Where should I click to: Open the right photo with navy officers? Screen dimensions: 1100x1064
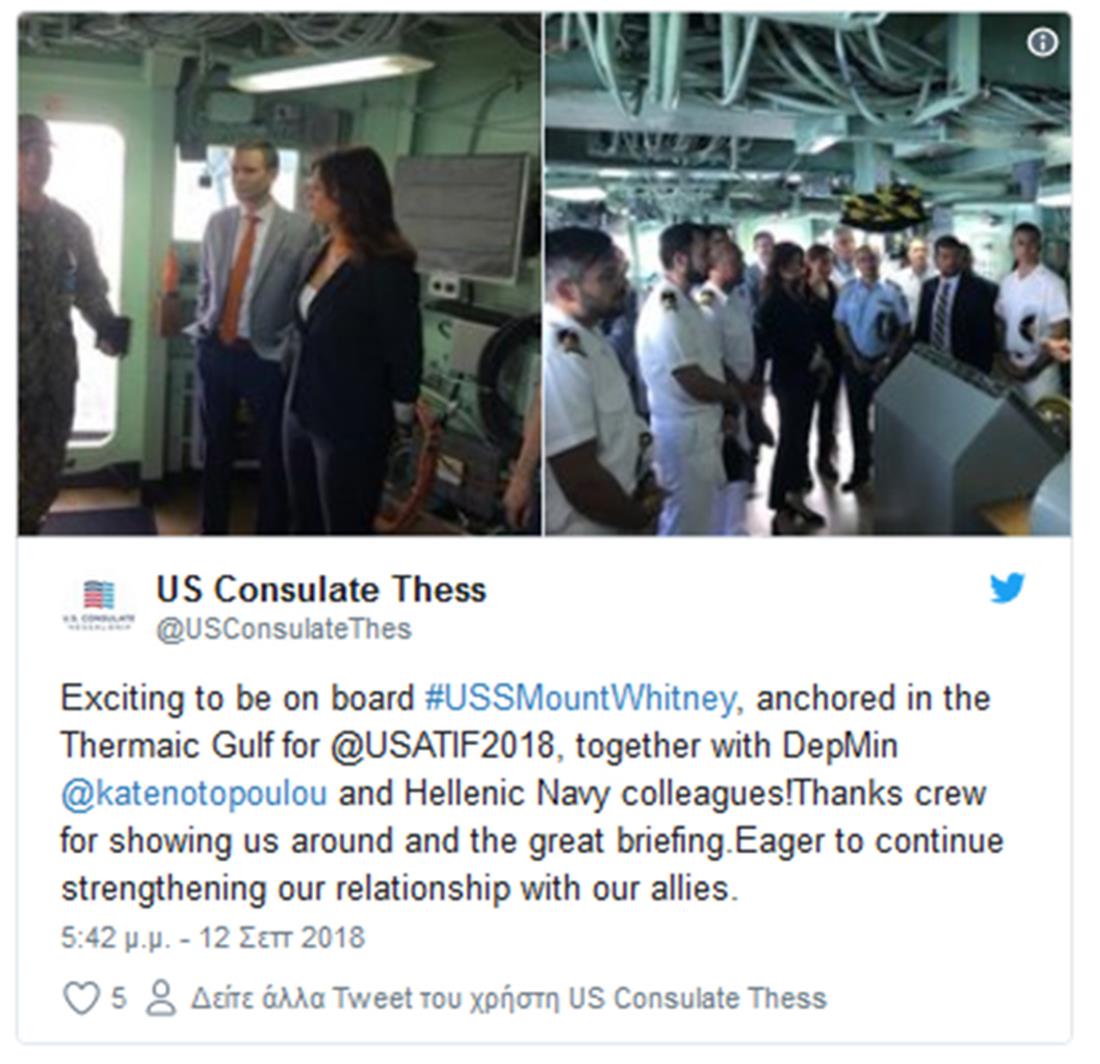click(808, 274)
